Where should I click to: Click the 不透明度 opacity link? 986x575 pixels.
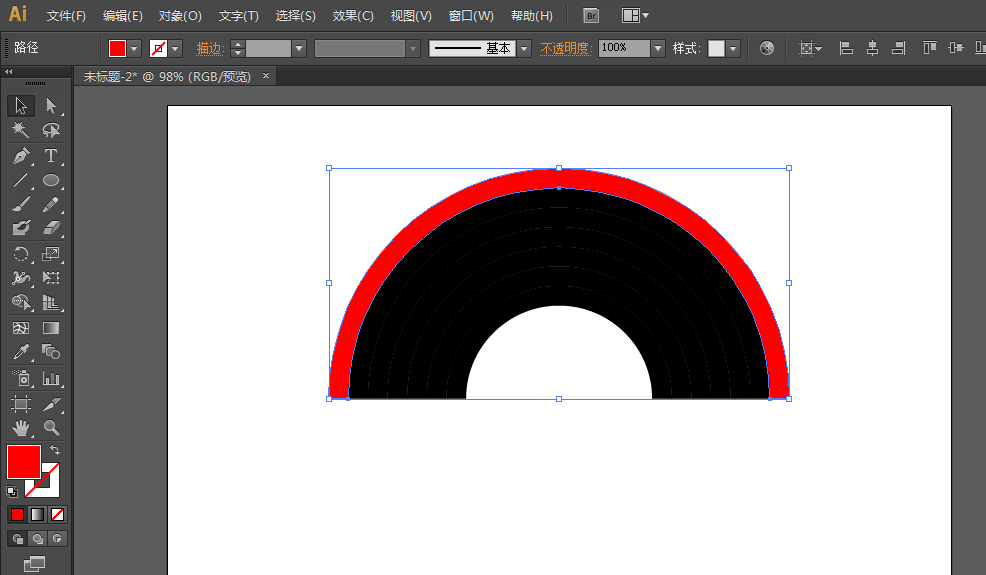click(x=565, y=49)
